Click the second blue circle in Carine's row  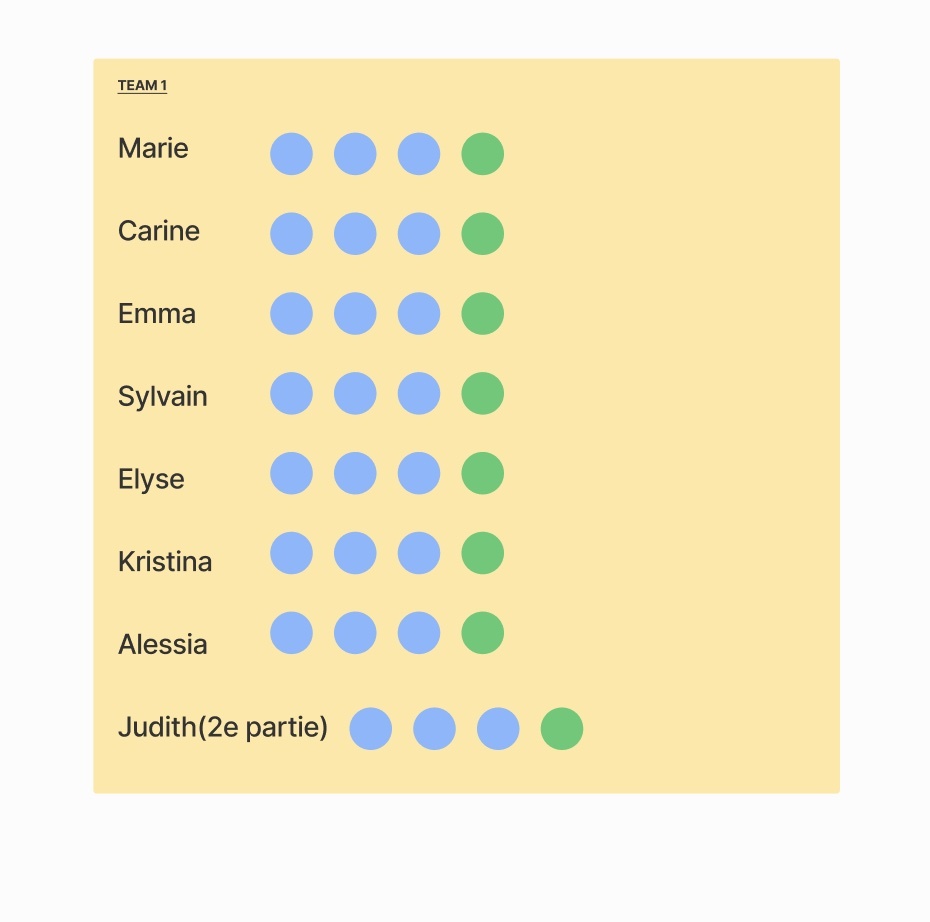[x=355, y=234]
